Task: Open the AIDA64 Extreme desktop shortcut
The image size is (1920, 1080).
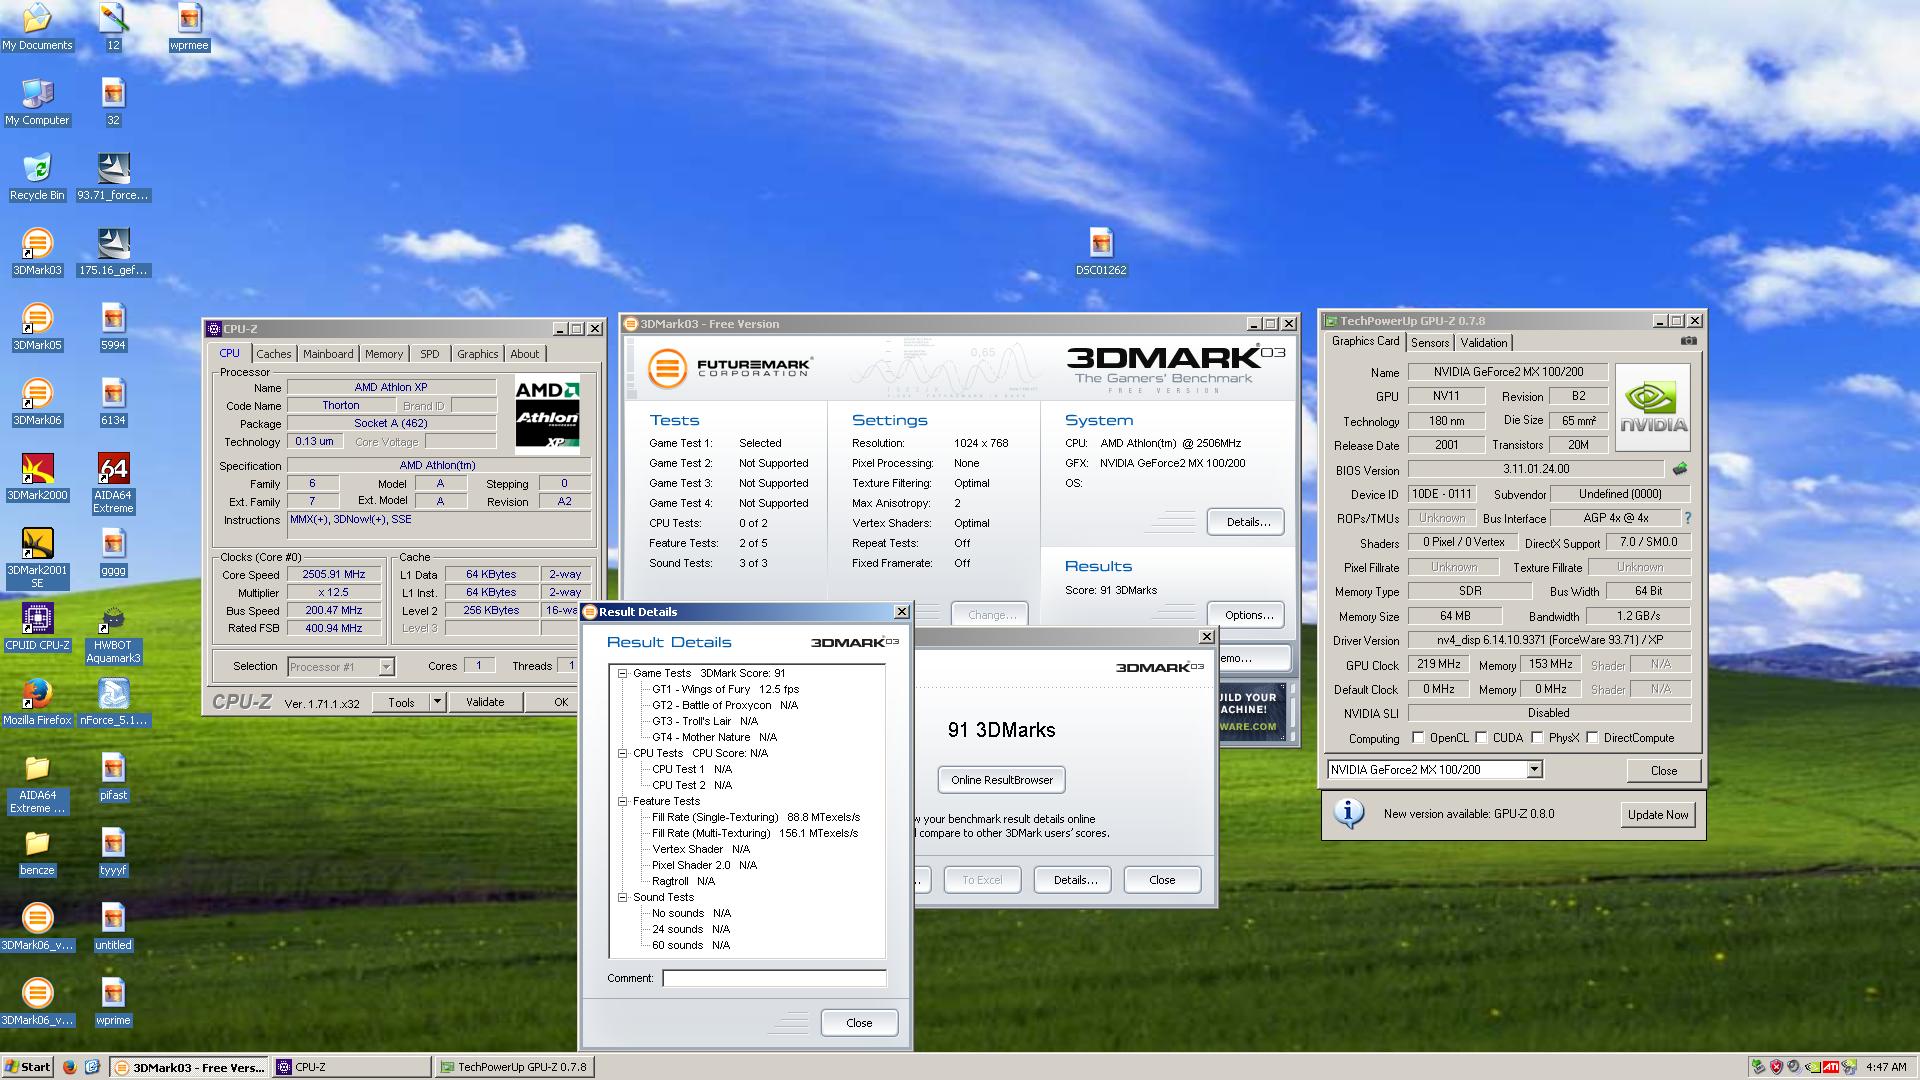Action: tap(113, 482)
